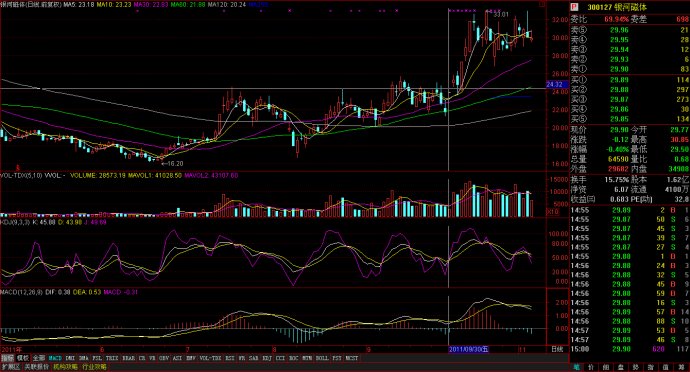Click the 24.32 price label on the axis
This screenshot has width=690, height=372.
(554, 84)
